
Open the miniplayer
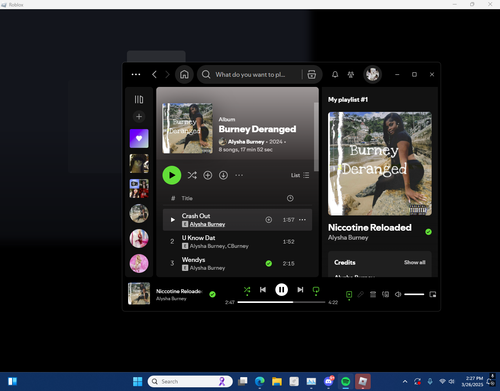(433, 294)
